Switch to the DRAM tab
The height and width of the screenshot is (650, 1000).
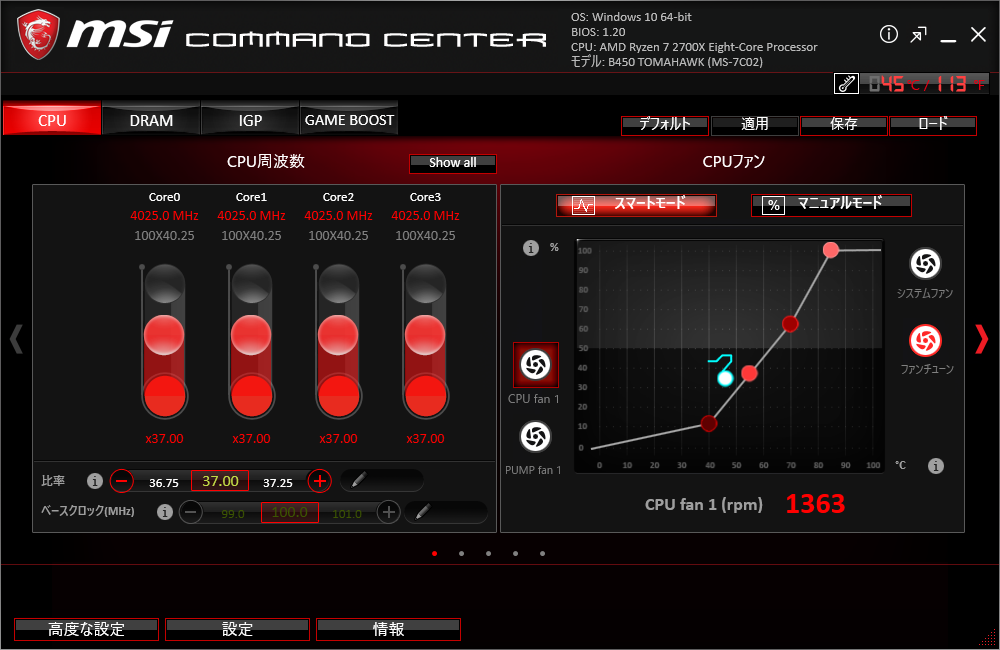point(151,120)
